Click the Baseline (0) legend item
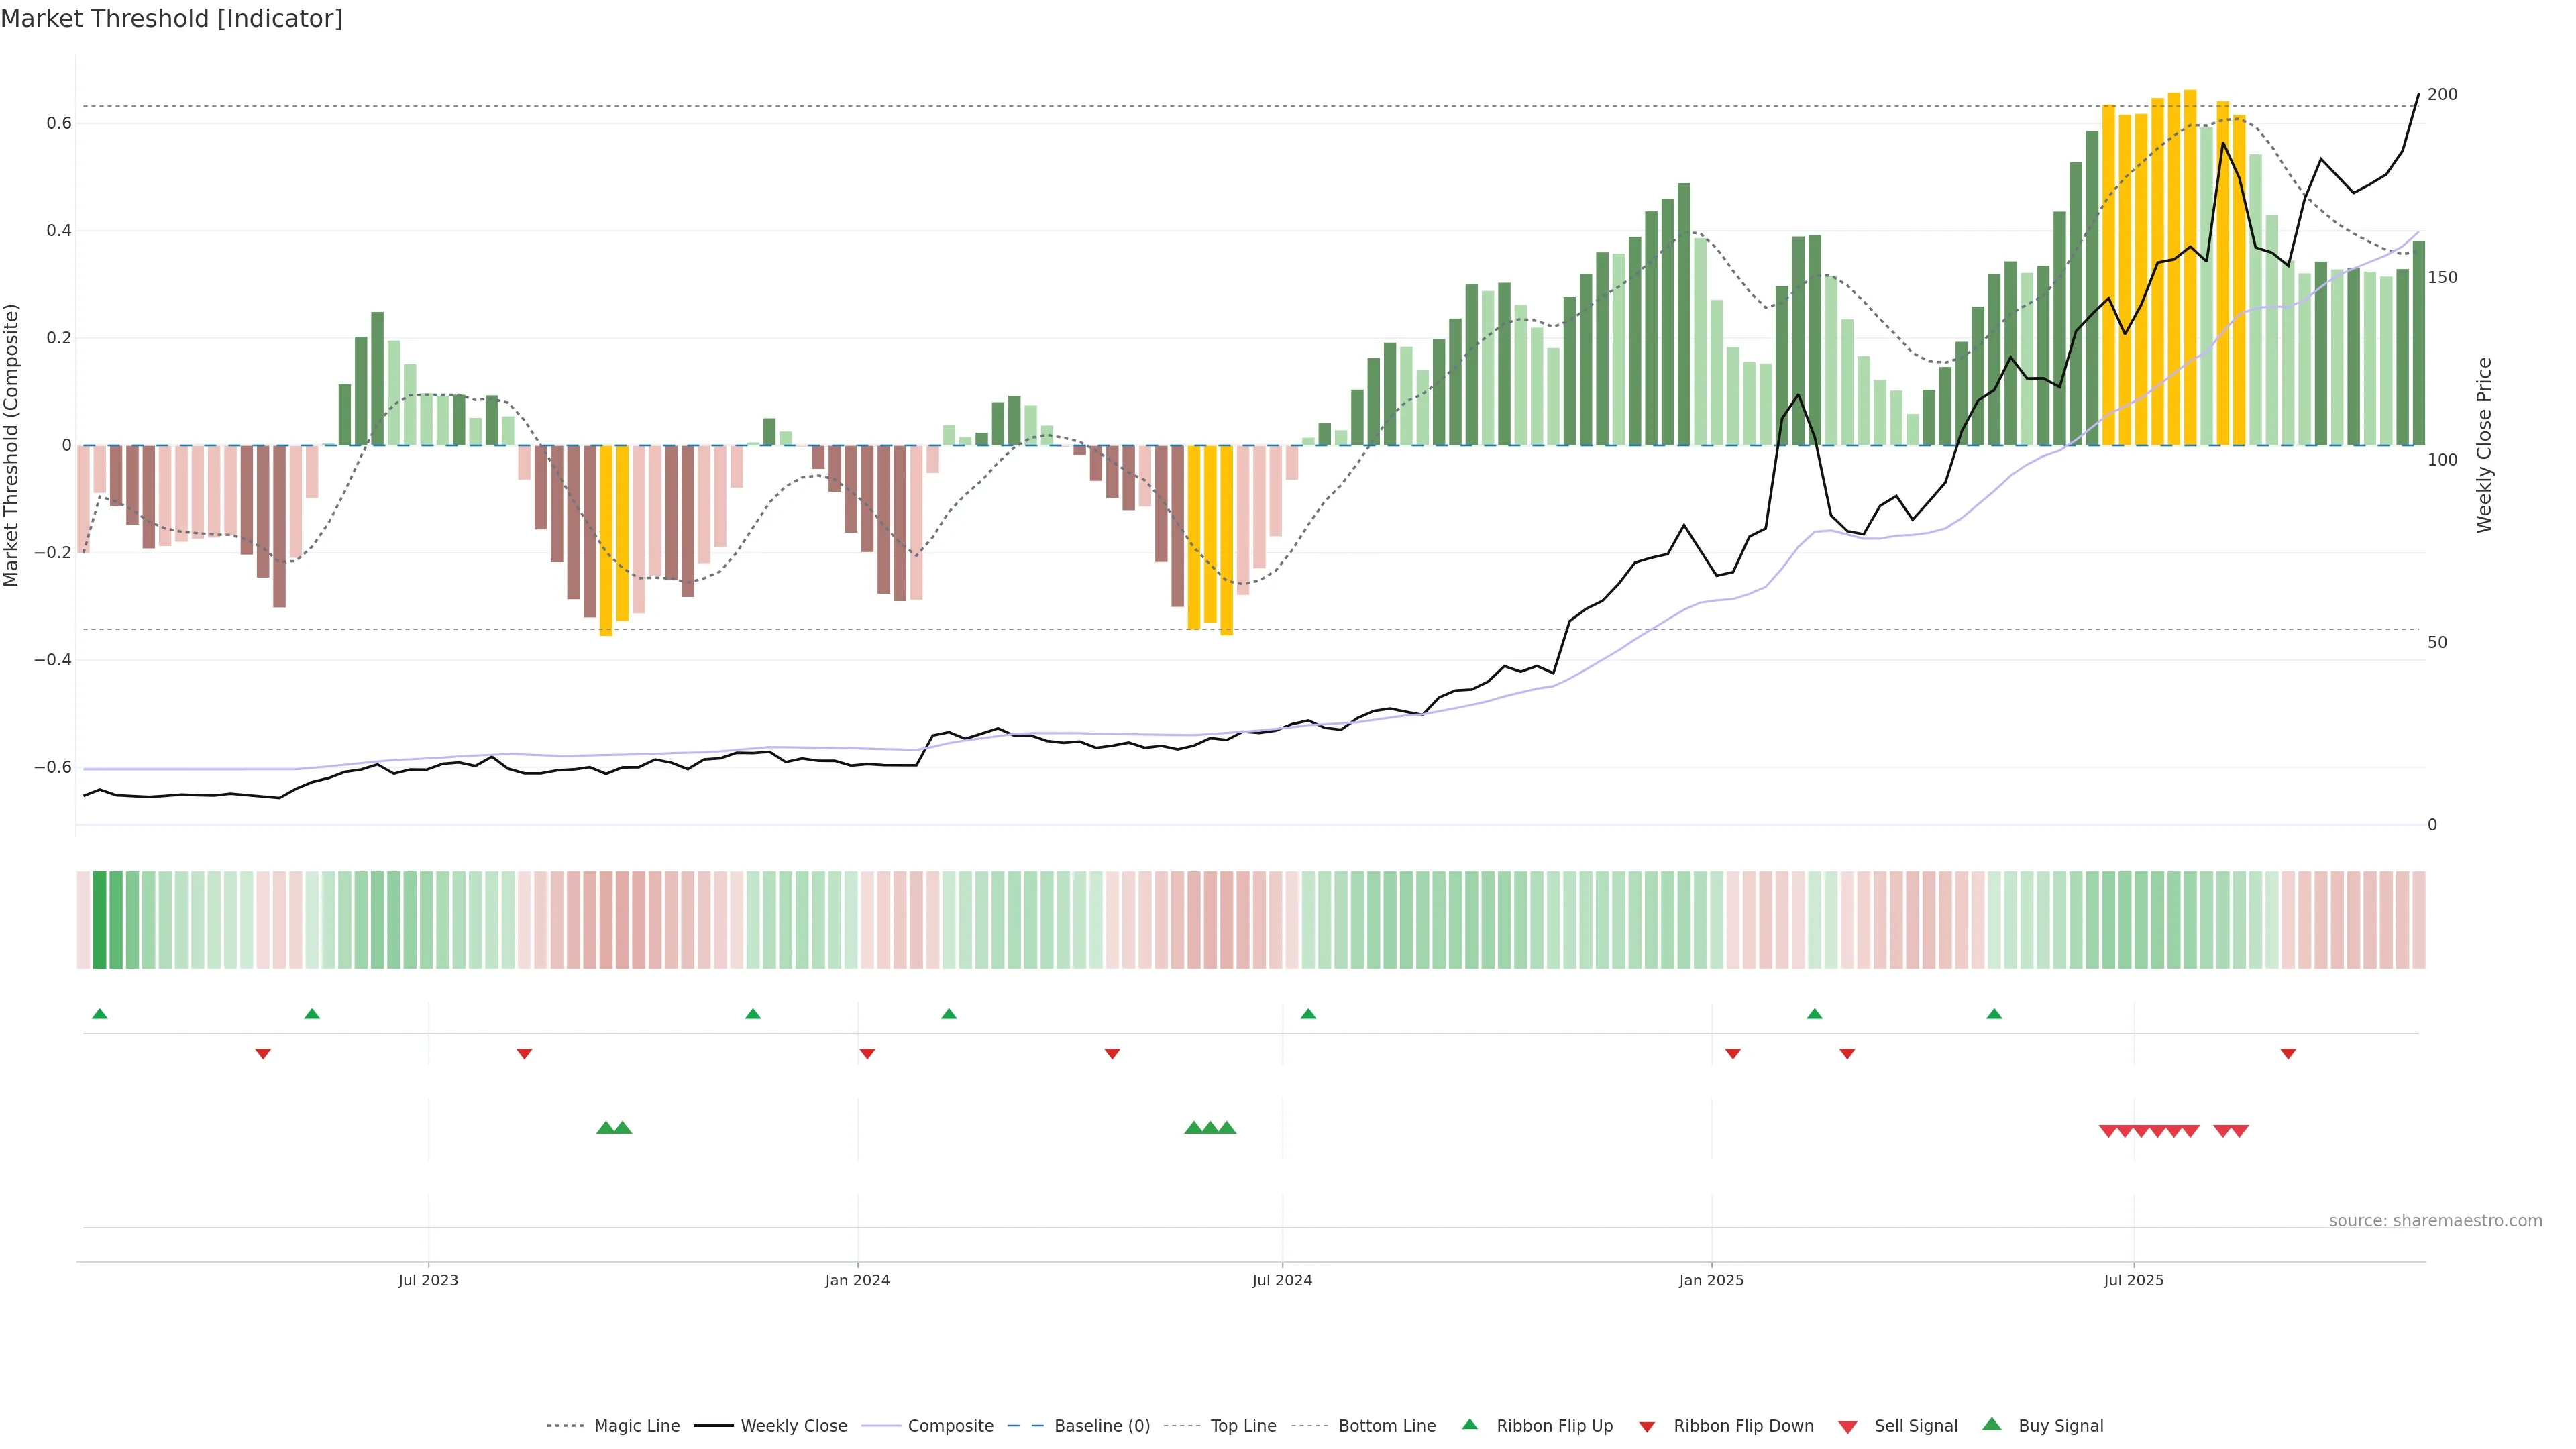 [1102, 1426]
